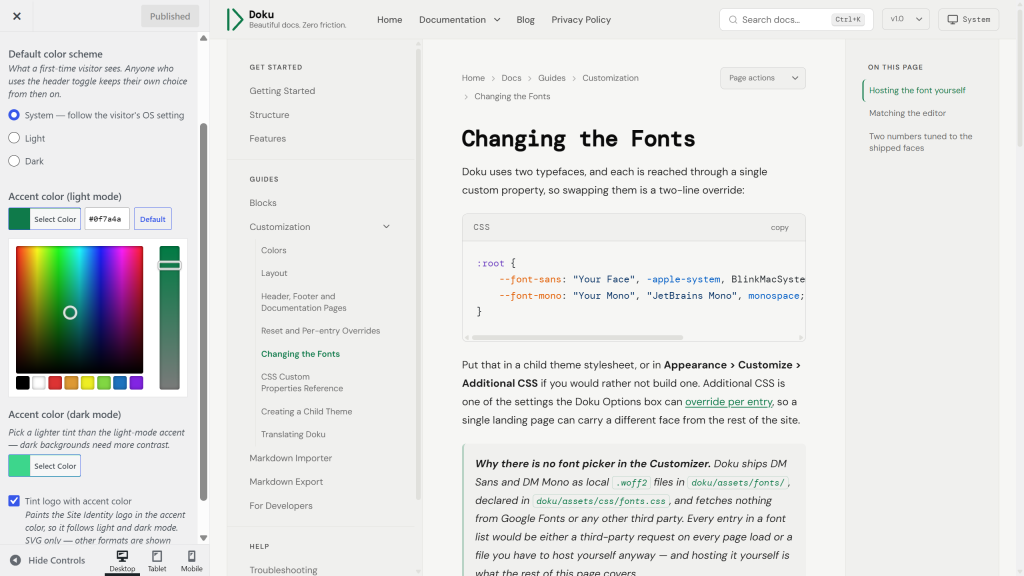Open Layout subpage in sidebar
Image resolution: width=1024 pixels, height=576 pixels.
point(274,273)
